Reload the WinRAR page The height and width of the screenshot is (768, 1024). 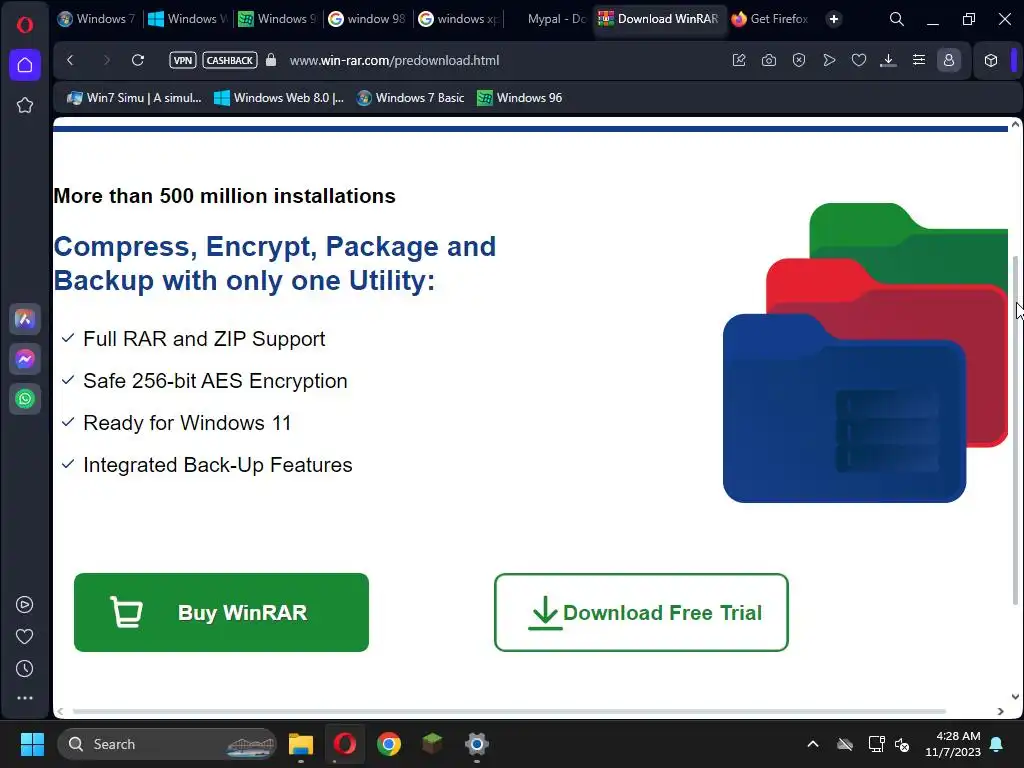pos(138,60)
